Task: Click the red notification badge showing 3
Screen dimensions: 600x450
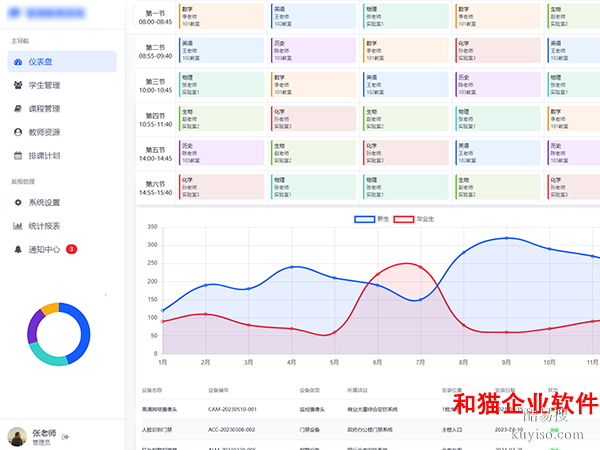Action: click(72, 249)
